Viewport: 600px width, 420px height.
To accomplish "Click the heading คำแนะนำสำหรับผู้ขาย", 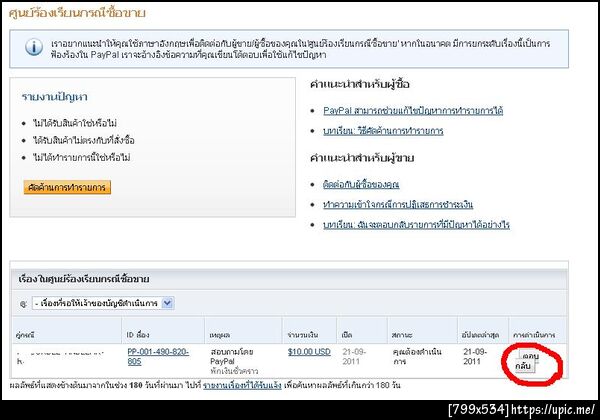I will (x=362, y=158).
